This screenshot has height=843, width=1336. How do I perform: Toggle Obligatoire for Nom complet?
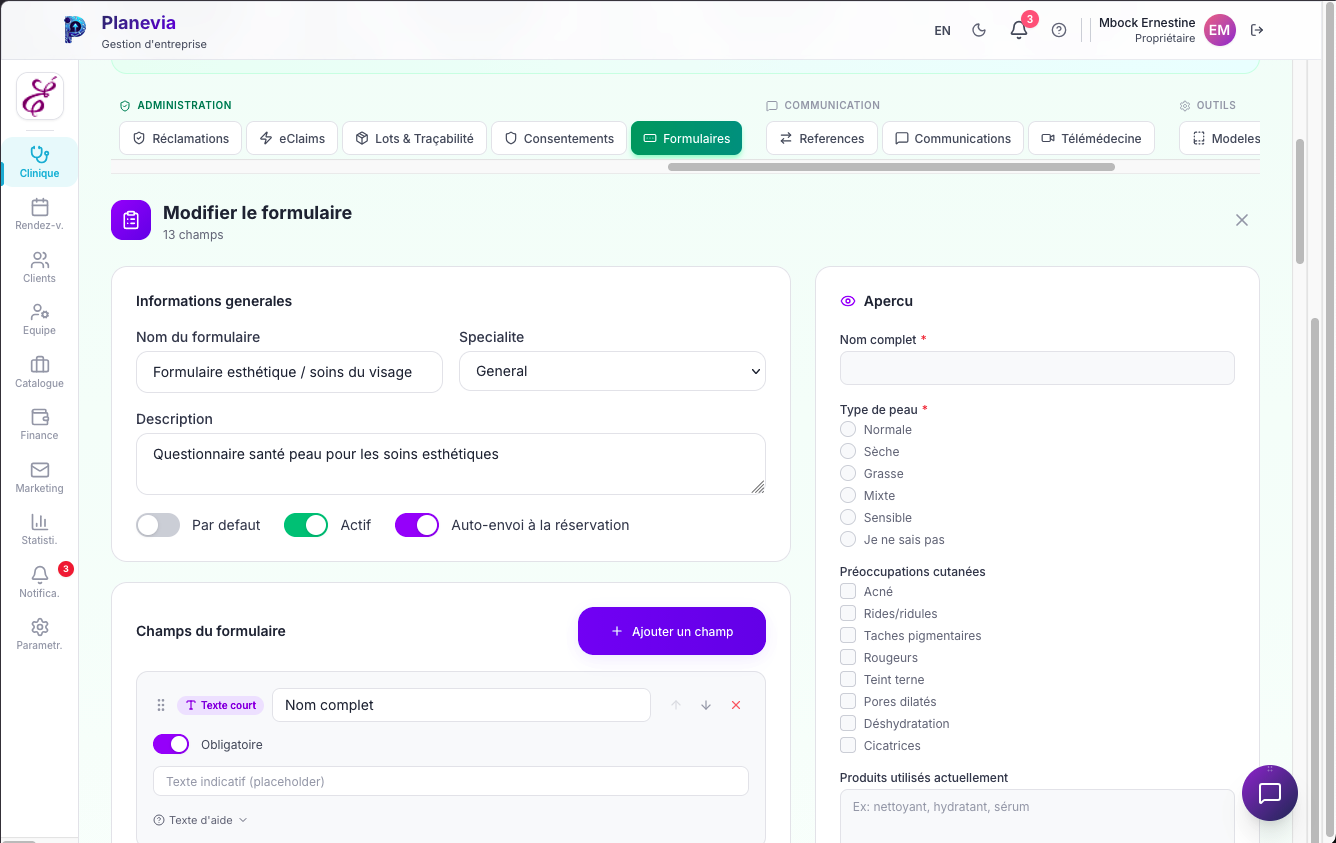pos(171,744)
